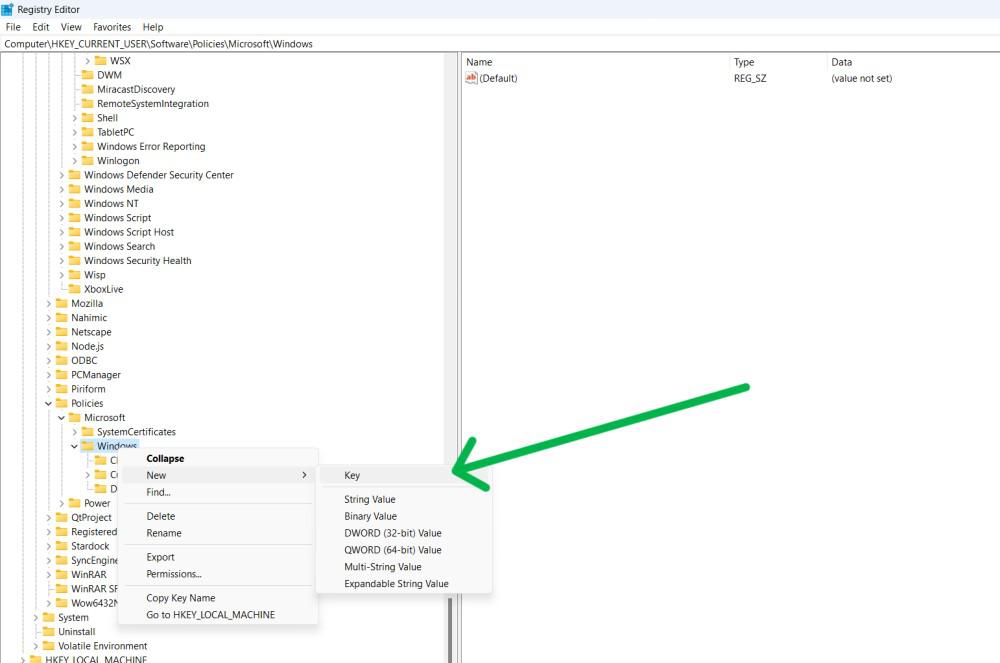Select the Windows Script Host key
The image size is (1000, 663).
click(129, 232)
